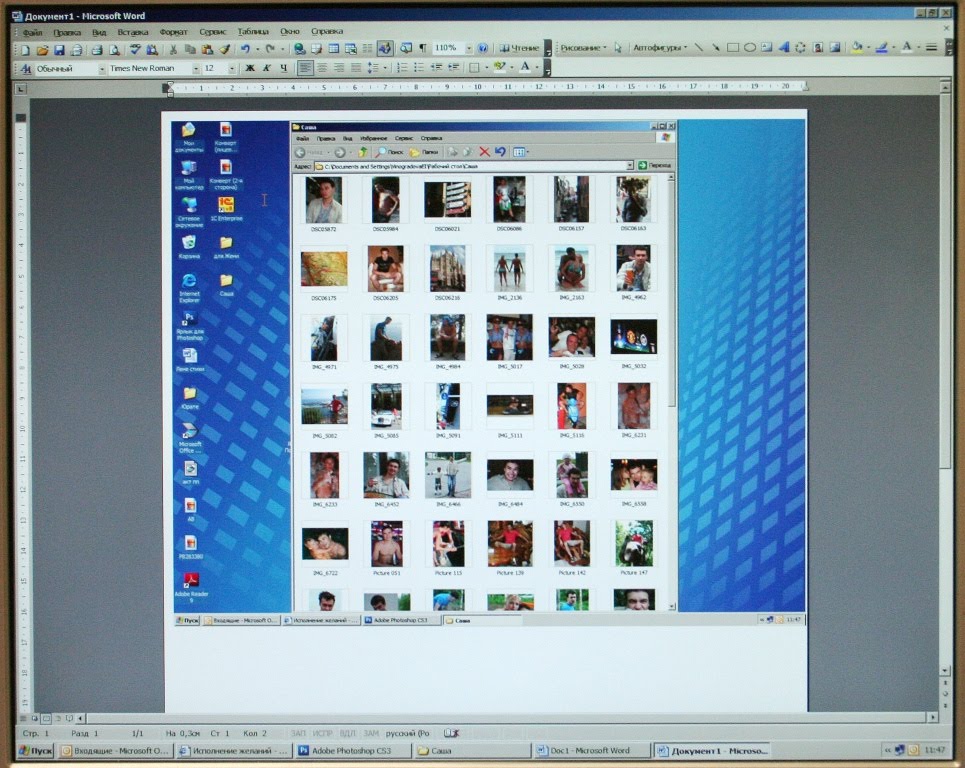Justify the paragraph text
Viewport: 965px width, 768px height.
[356, 68]
